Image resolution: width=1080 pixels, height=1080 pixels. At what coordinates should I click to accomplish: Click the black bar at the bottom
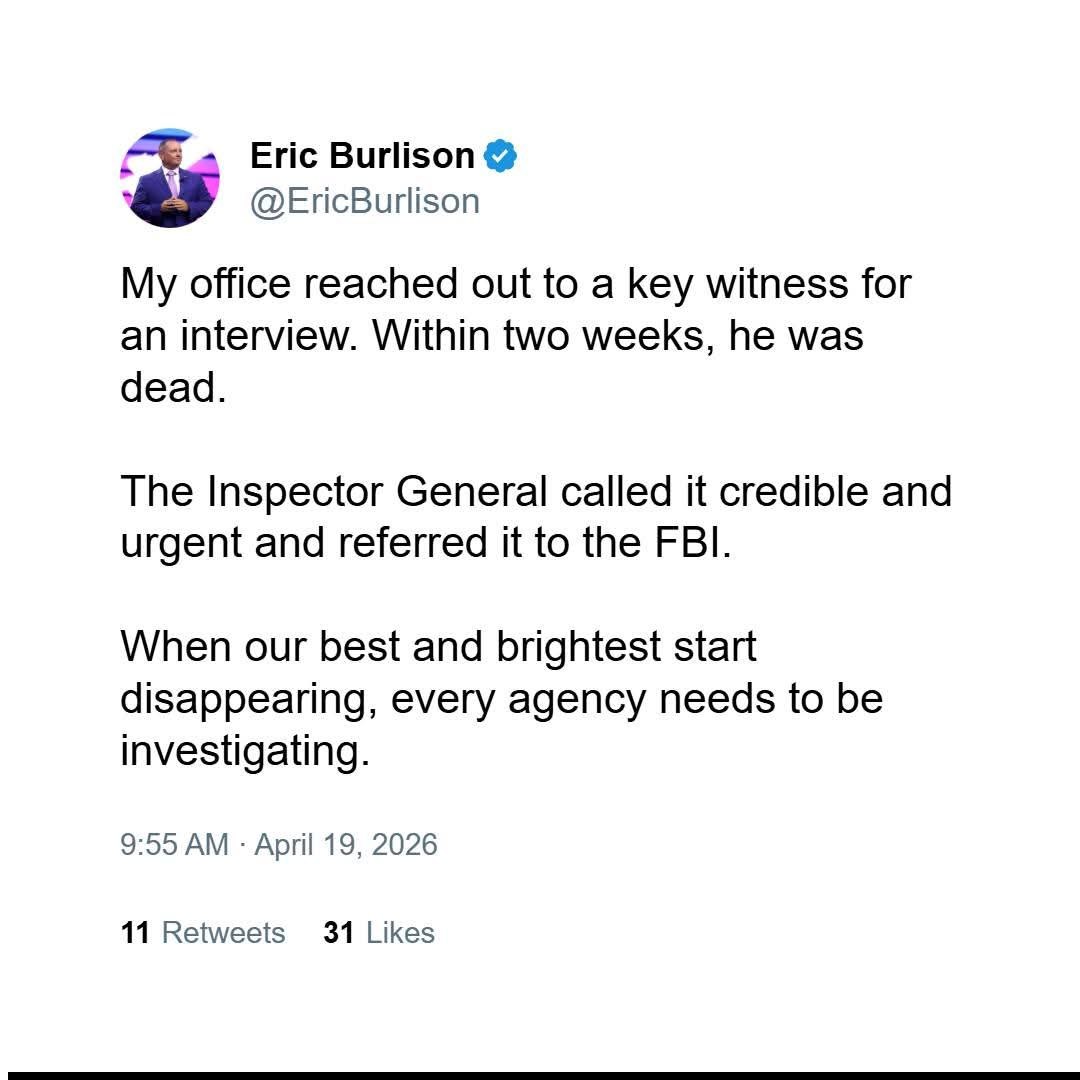click(x=540, y=1075)
